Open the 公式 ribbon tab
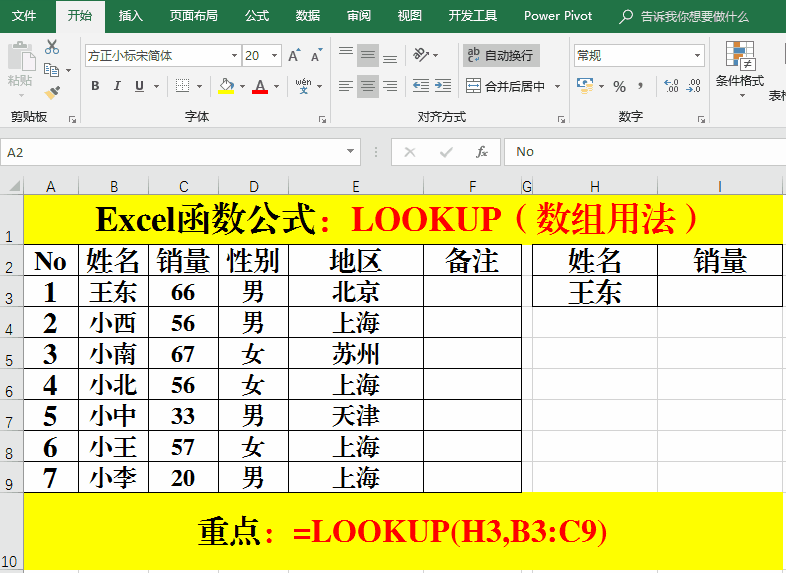Image resolution: width=786 pixels, height=573 pixels. point(257,16)
